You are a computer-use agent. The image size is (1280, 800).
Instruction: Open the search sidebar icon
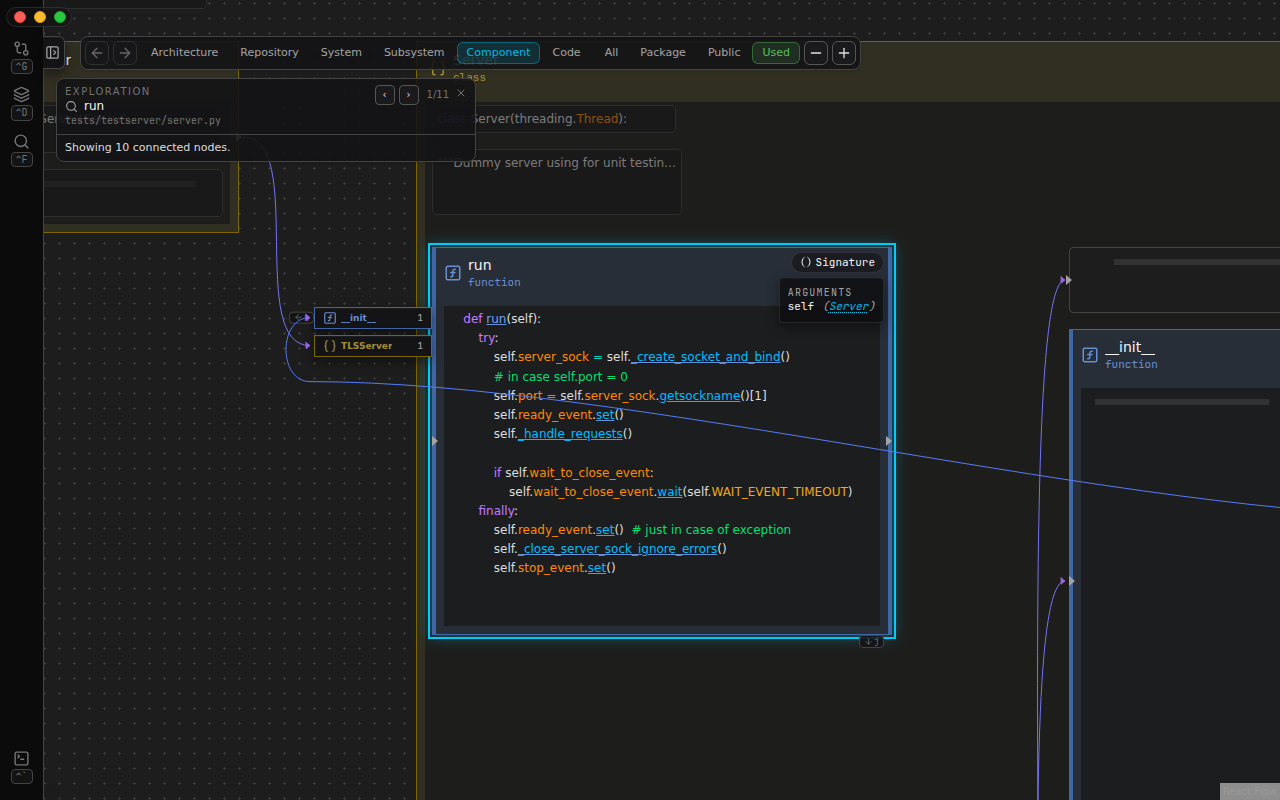(21, 141)
